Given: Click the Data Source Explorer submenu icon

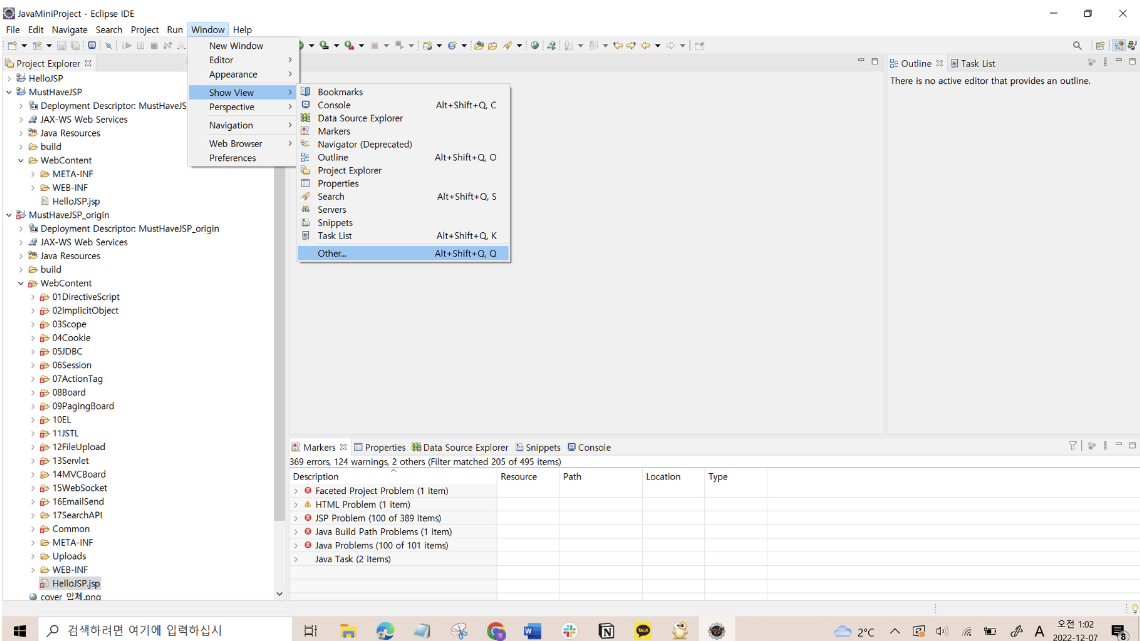Looking at the screenshot, I should 305,118.
